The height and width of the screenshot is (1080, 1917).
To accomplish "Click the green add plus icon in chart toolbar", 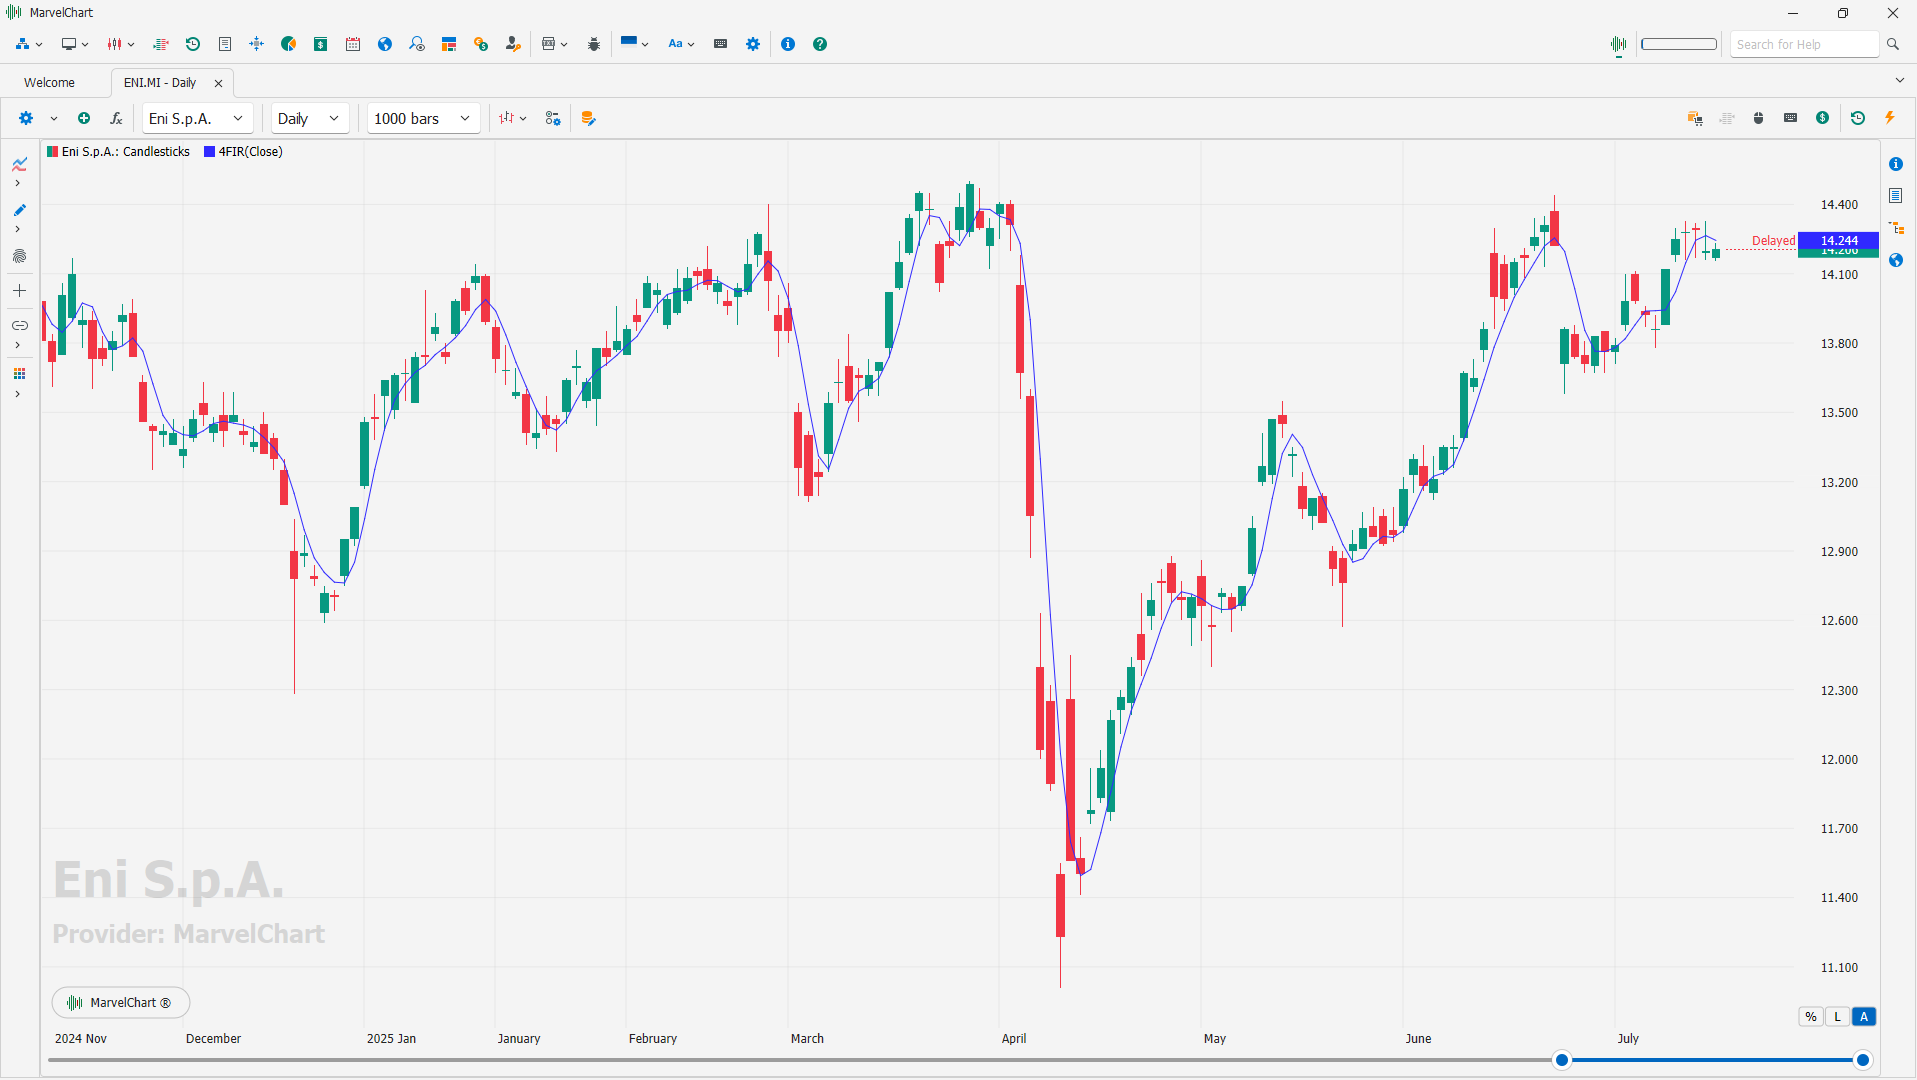I will [x=84, y=118].
